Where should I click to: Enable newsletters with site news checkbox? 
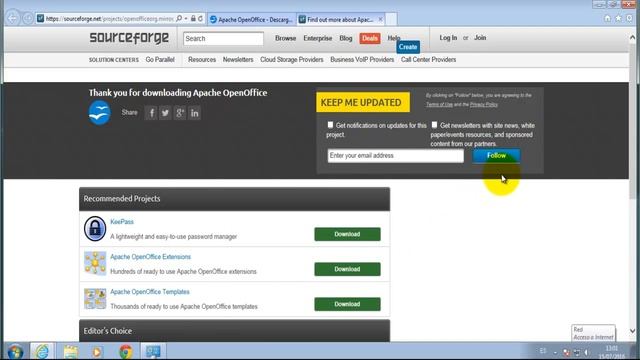pos(434,125)
